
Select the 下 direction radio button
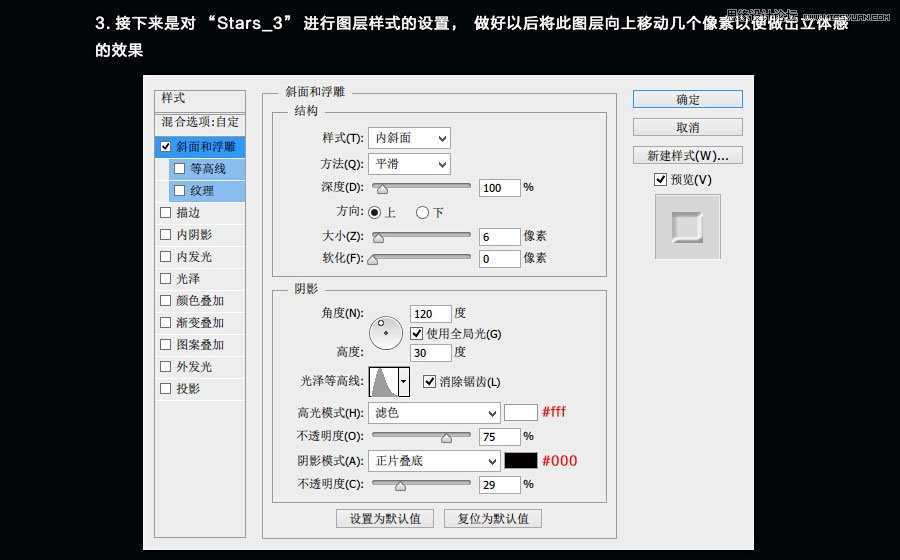coord(422,212)
